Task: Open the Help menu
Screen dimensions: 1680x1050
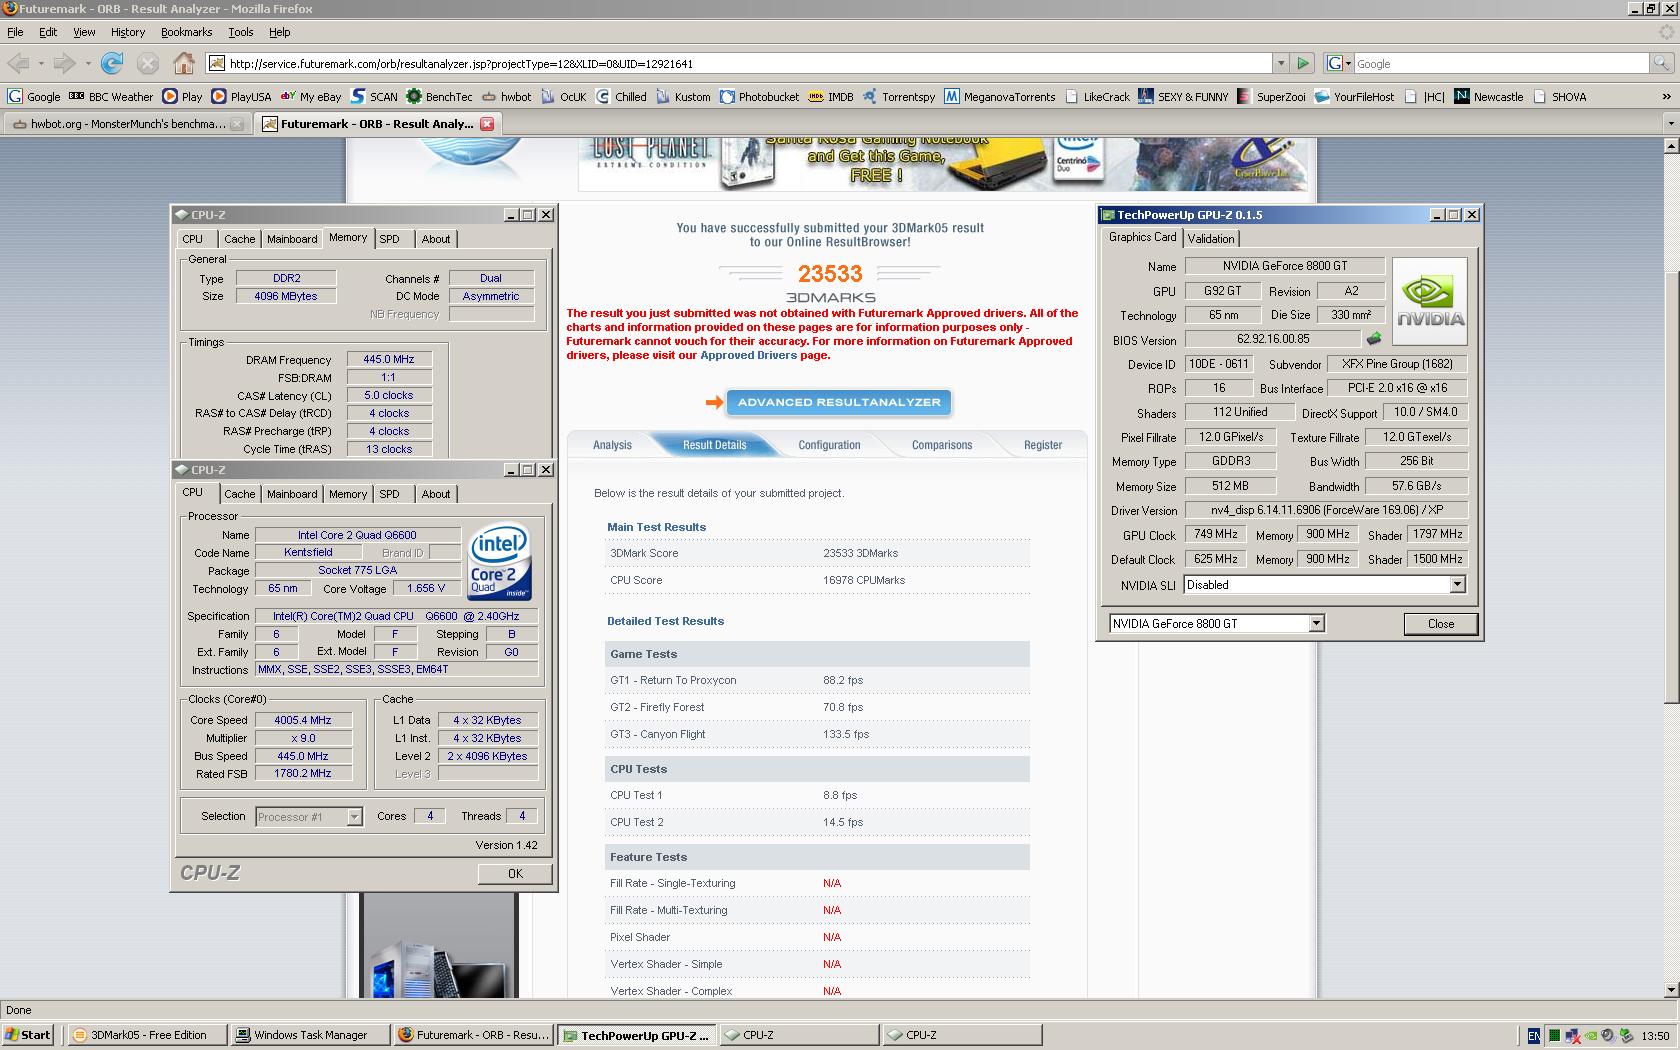Action: (x=280, y=32)
